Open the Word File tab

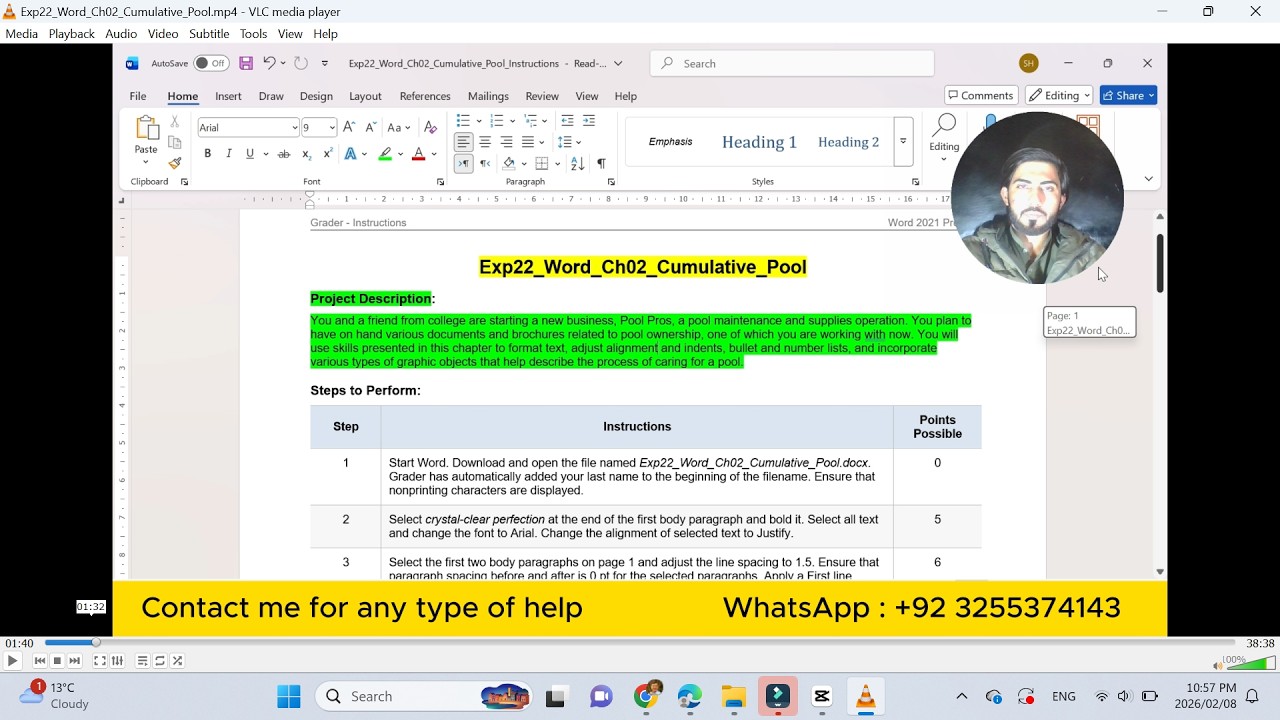click(138, 96)
